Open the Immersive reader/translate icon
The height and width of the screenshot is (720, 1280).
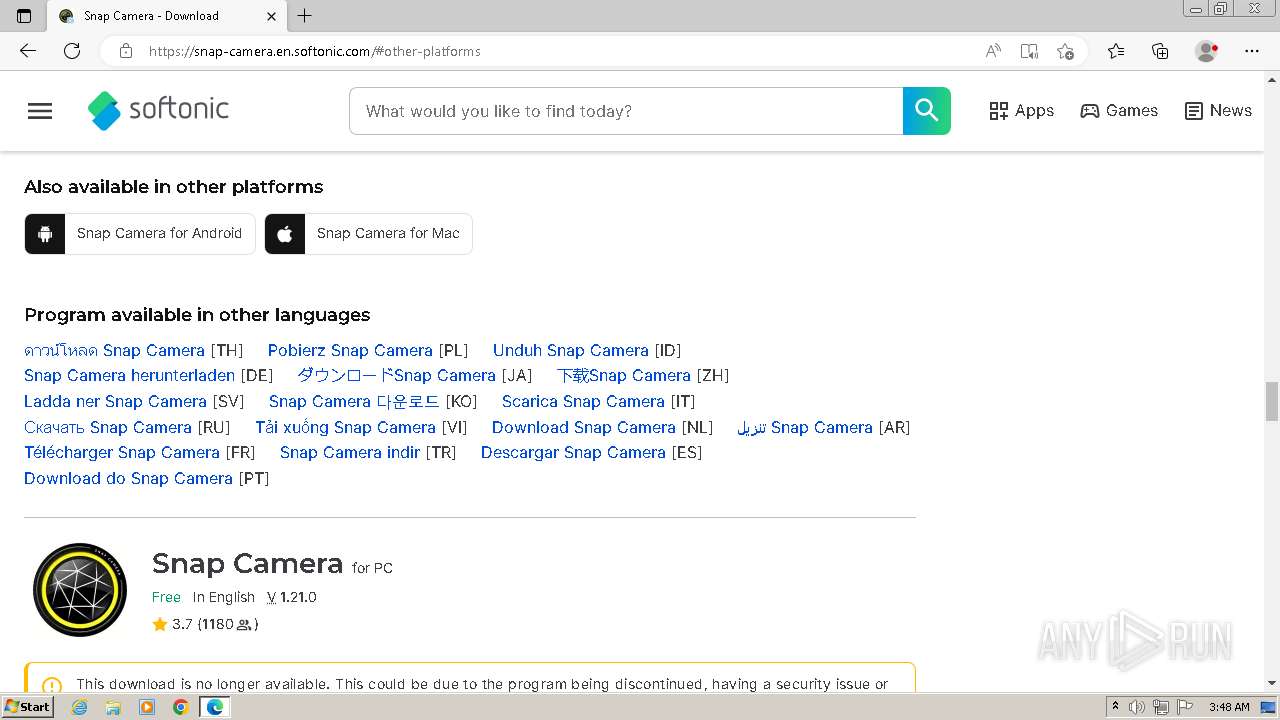click(x=1029, y=51)
